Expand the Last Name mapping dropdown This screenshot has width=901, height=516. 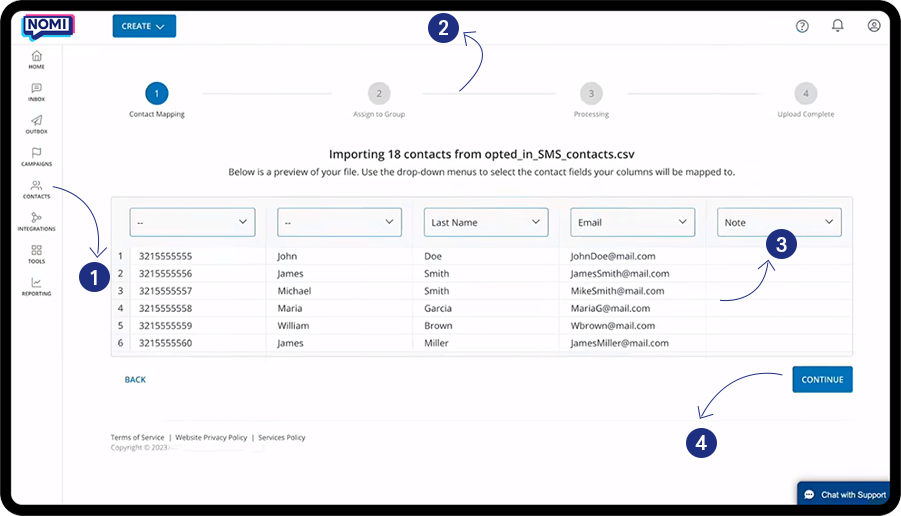(x=486, y=222)
